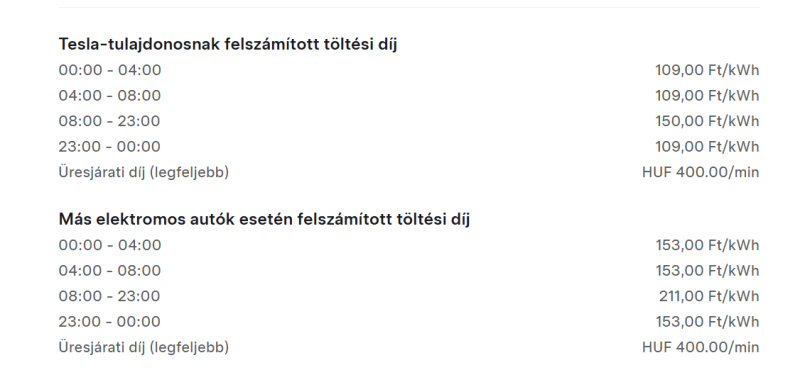The width and height of the screenshot is (800, 382).
Task: Select other cars' 08:00 - 23:00 time slot
Action: click(x=109, y=296)
